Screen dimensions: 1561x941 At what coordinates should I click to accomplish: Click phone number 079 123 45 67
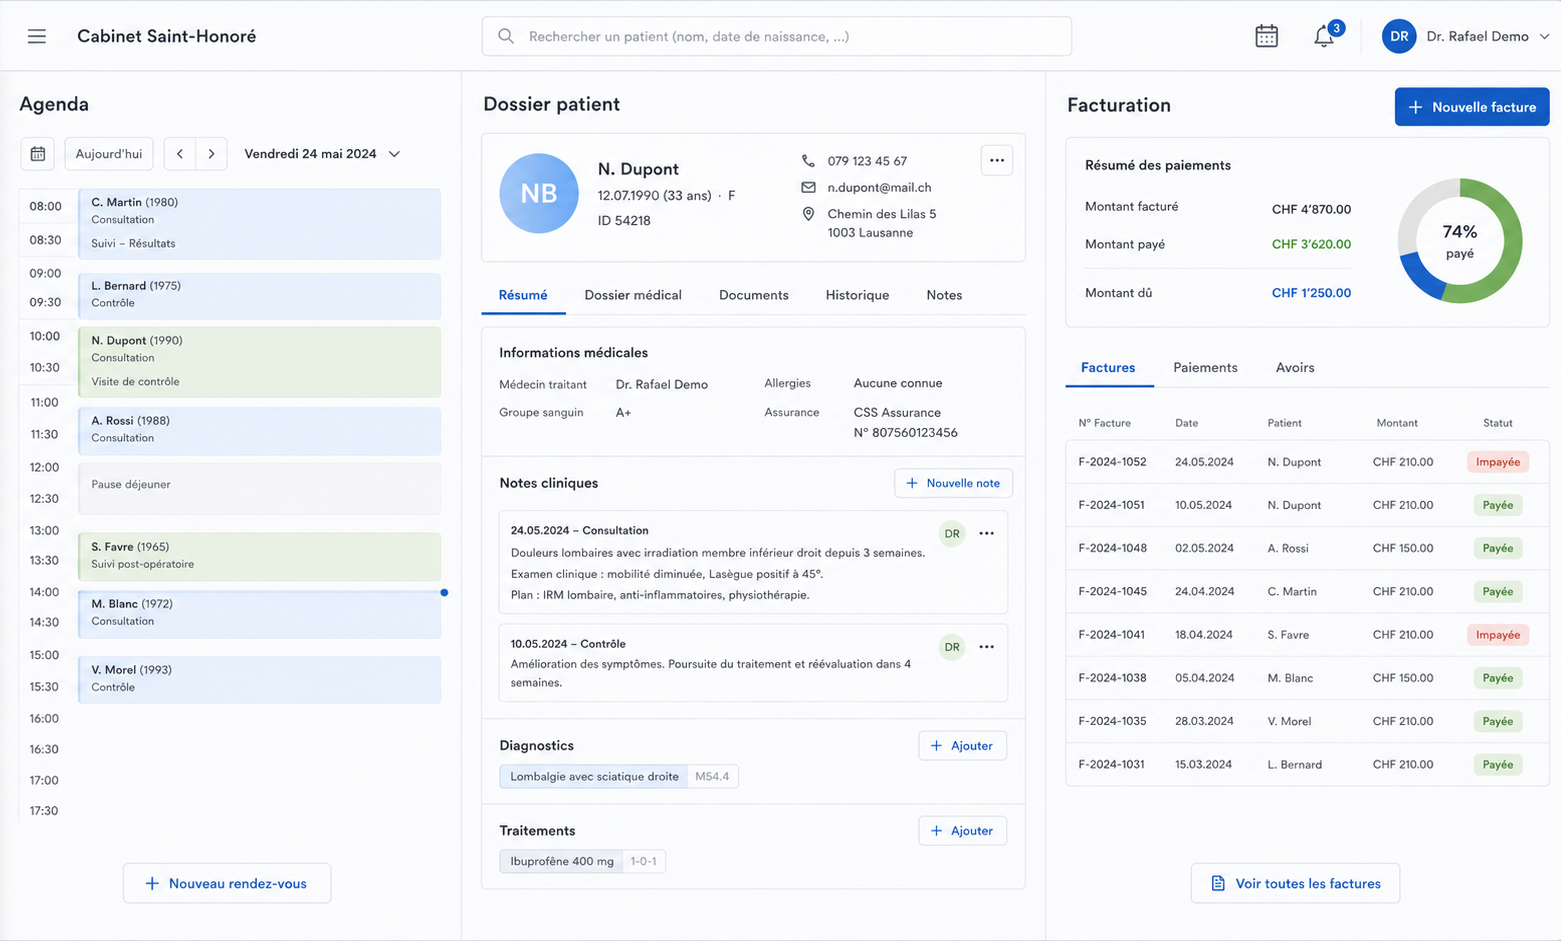867,161
